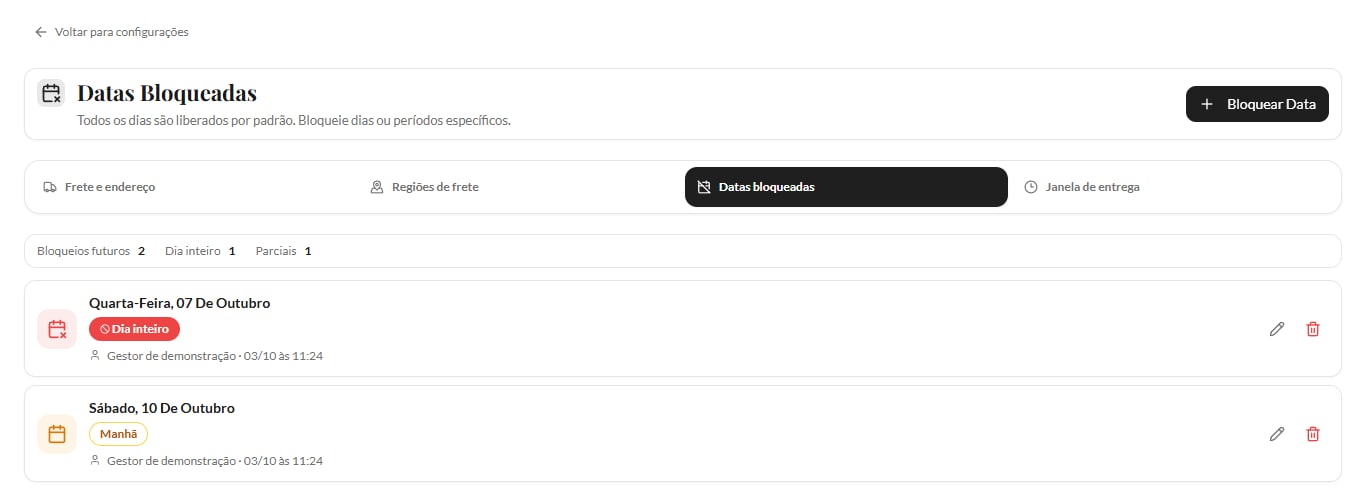Click the calendar-off icon in Datas bloqueadas tab
The image size is (1366, 497).
coord(704,187)
